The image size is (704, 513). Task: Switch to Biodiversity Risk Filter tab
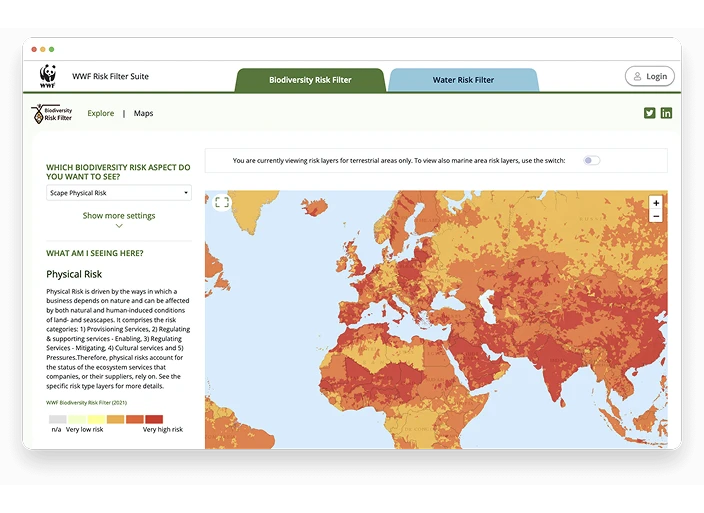(310, 80)
